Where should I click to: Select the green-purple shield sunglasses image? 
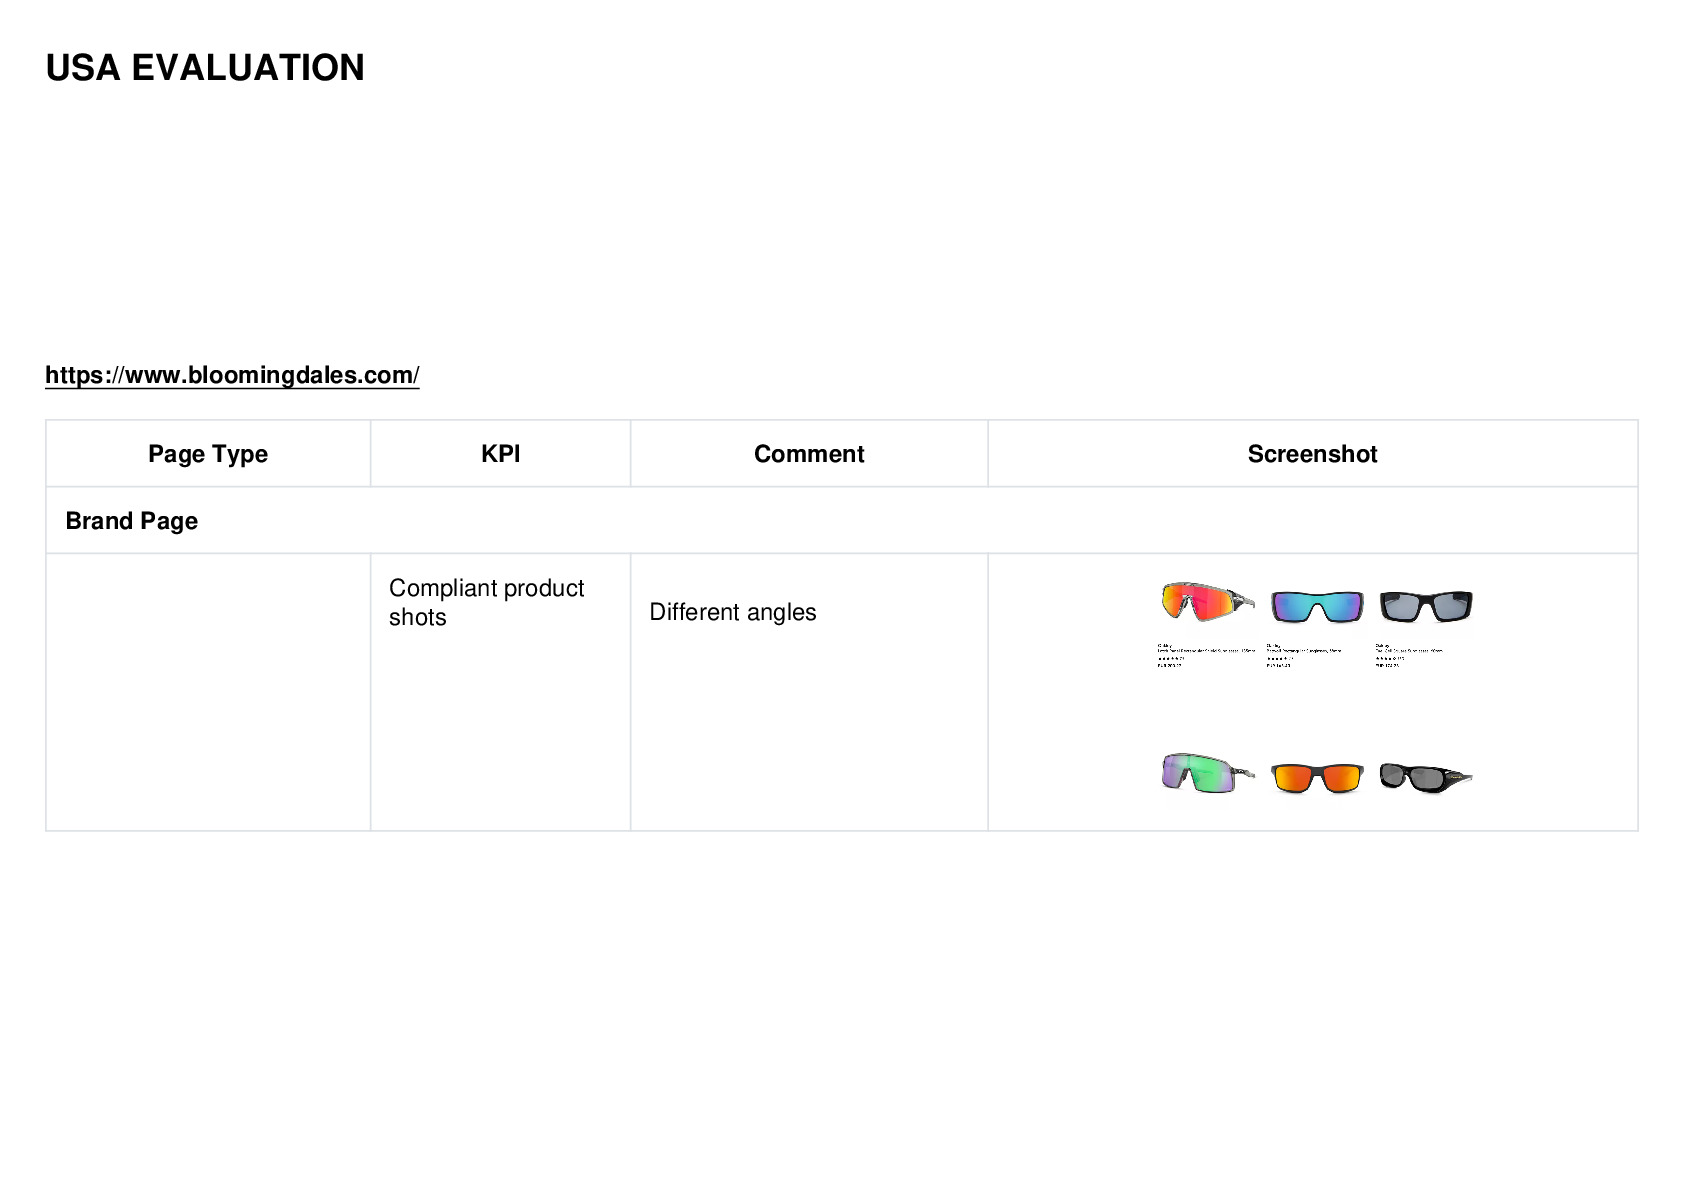(1207, 773)
